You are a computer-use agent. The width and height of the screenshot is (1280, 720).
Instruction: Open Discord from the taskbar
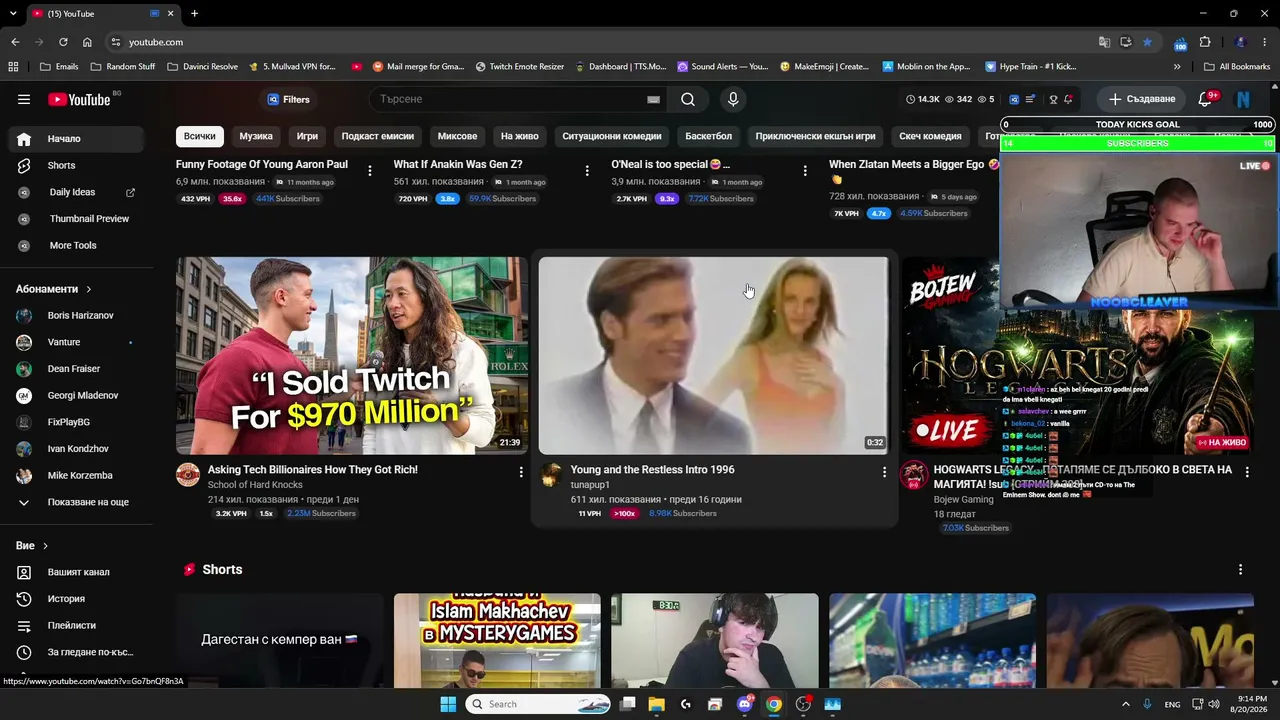744,704
